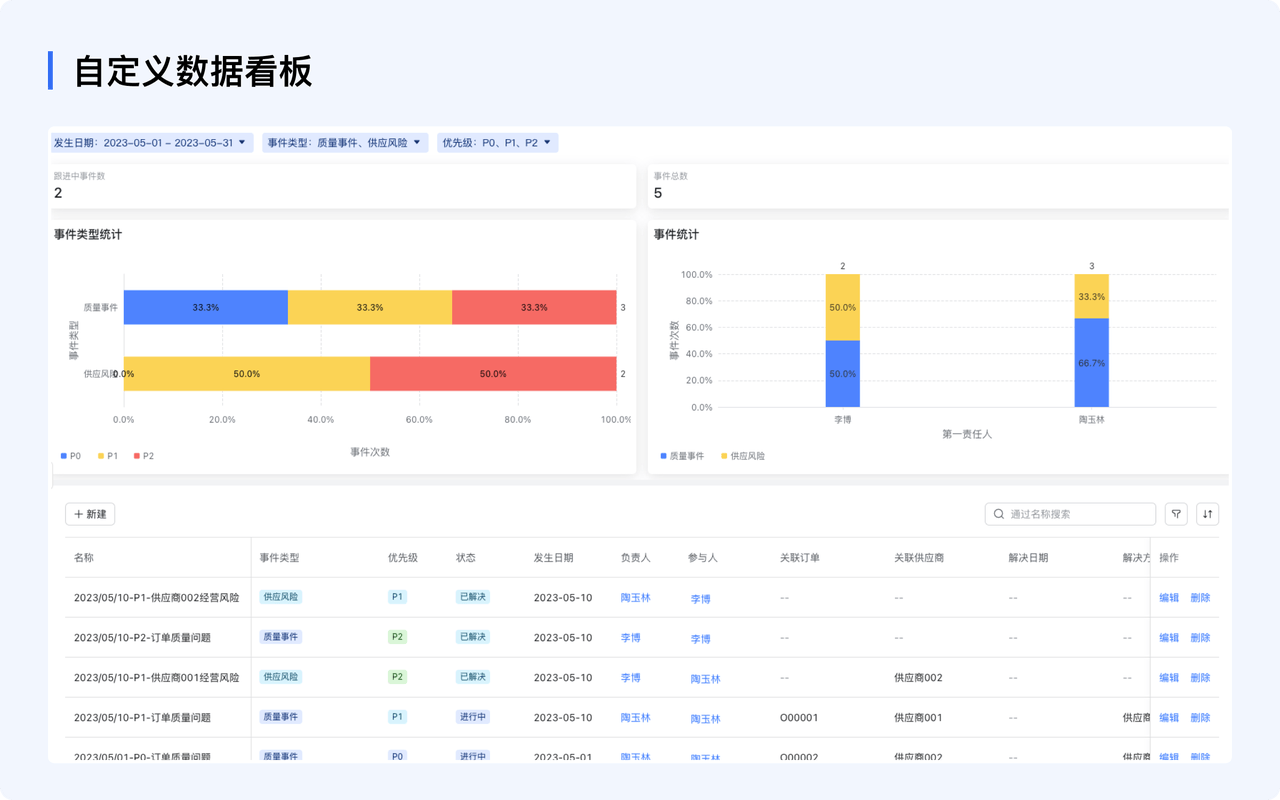Toggle the 质量事件 legend item in 事件统计
Viewport: 1280px width, 800px height.
pyautogui.click(x=682, y=456)
